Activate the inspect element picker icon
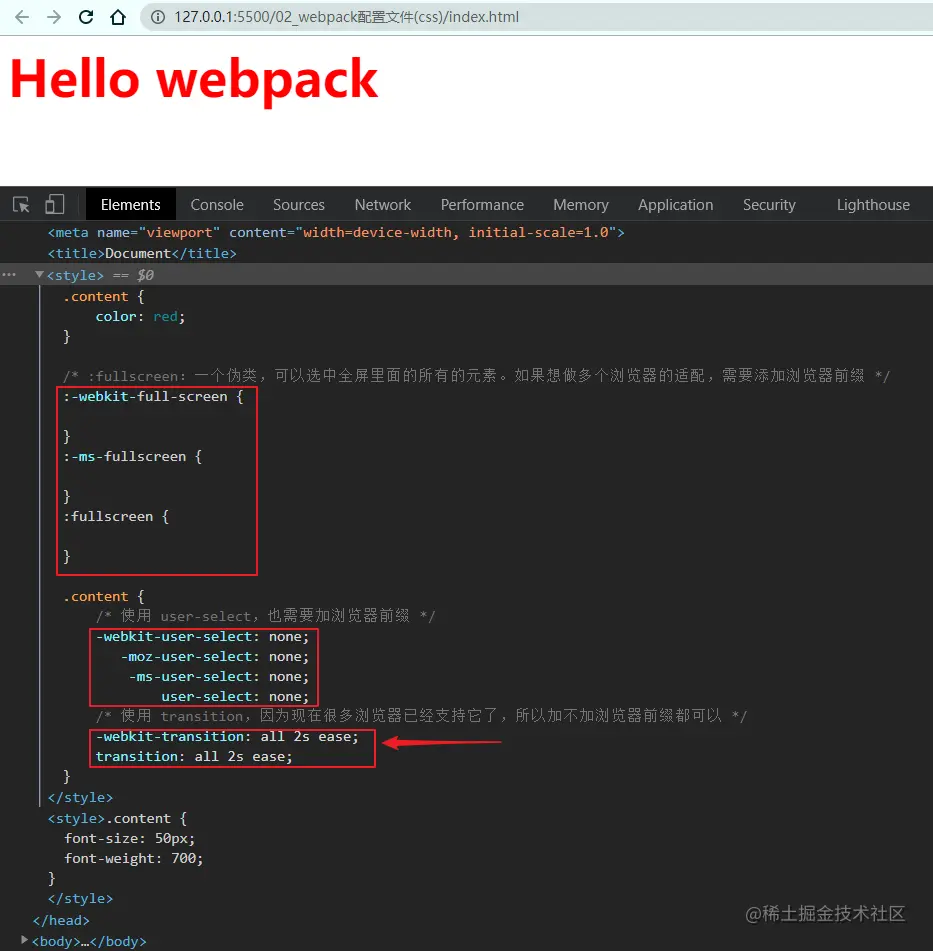The image size is (933, 951). tap(21, 205)
